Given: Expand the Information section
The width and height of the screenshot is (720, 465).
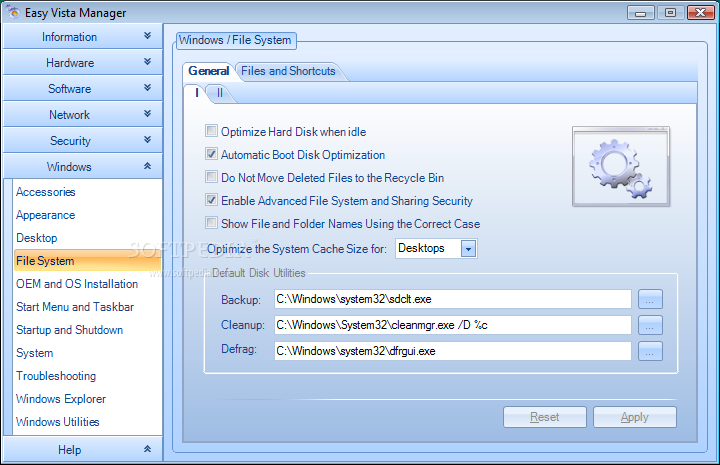Looking at the screenshot, I should 83,37.
